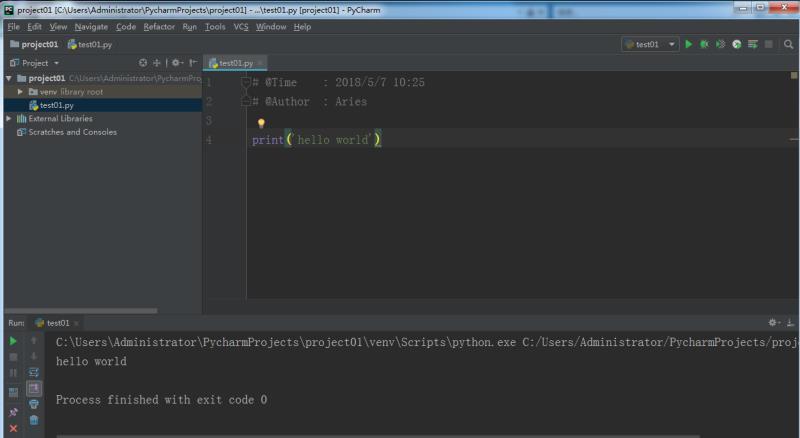800x438 pixels.
Task: Click the @Time comment line
Action: pos(339,82)
